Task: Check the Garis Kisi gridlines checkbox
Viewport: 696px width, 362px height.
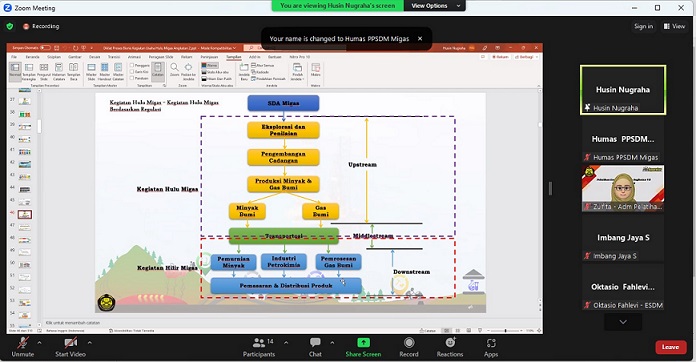Action: pyautogui.click(x=132, y=71)
